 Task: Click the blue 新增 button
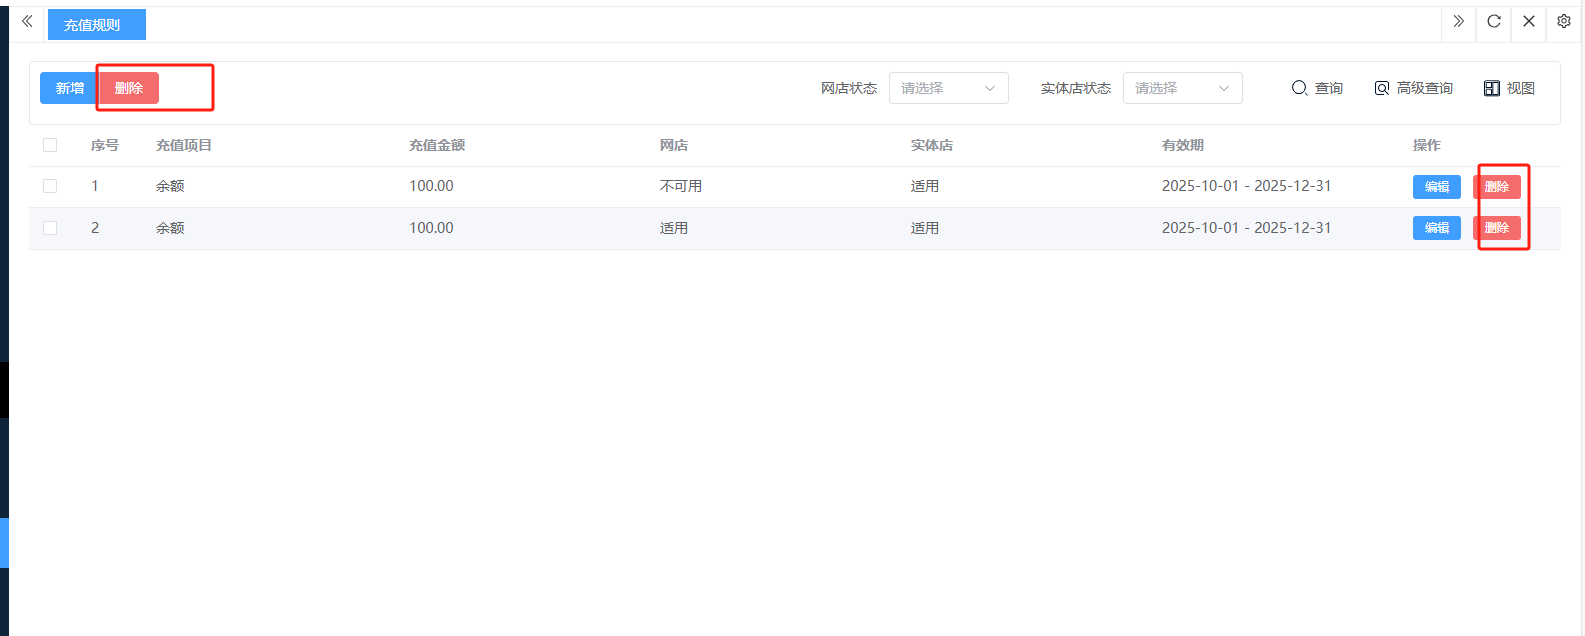tap(69, 88)
